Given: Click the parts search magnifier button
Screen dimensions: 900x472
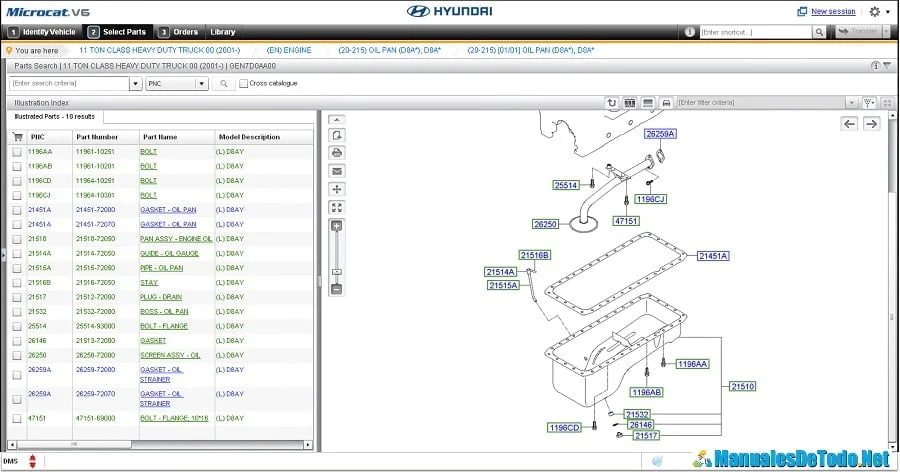Looking at the screenshot, I should [x=223, y=84].
